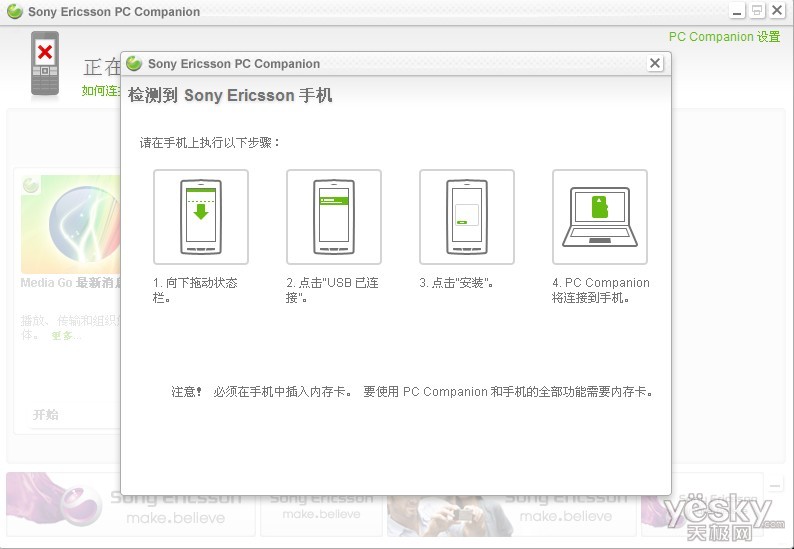Image resolution: width=794 pixels, height=549 pixels.
Task: Select text "4. PC Companion 将连接到手机。"
Action: tap(601, 290)
